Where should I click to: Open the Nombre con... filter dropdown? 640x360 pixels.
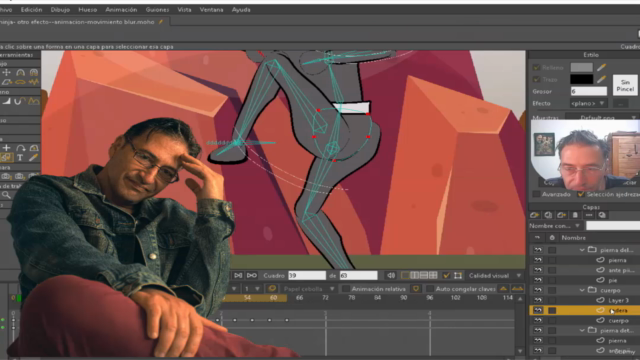555,226
